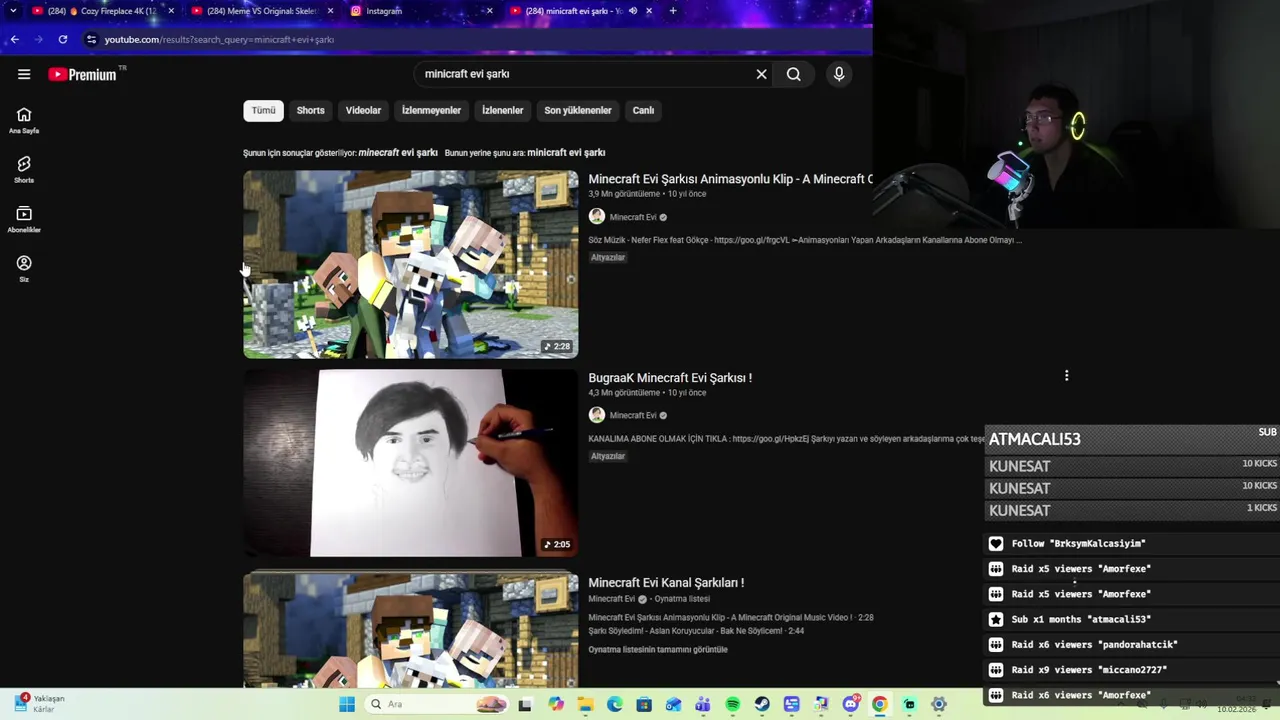Select the Tümü filter chip
Image resolution: width=1280 pixels, height=720 pixels.
(263, 110)
